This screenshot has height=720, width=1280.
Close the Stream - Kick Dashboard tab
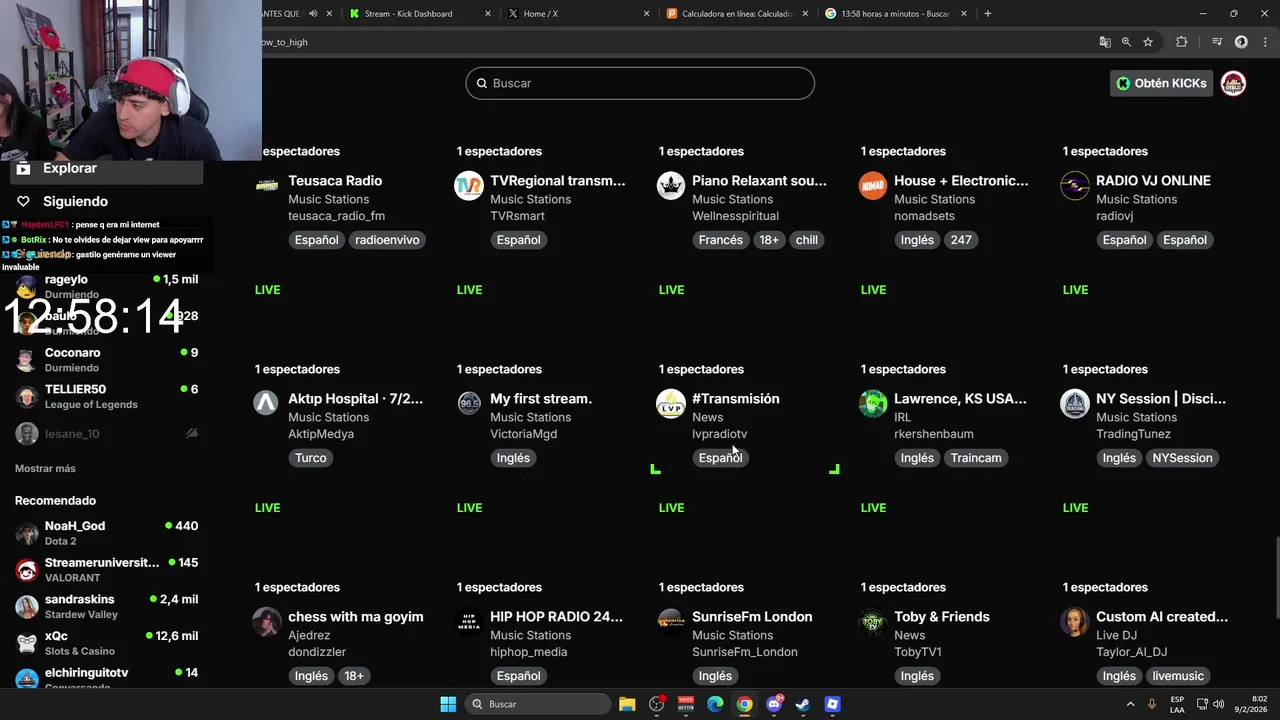(488, 13)
